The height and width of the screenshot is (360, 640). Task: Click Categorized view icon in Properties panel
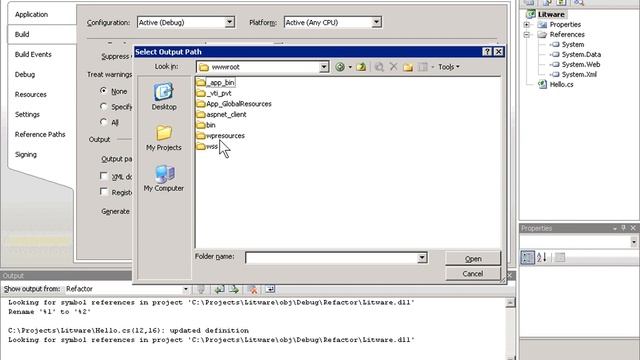(527, 258)
